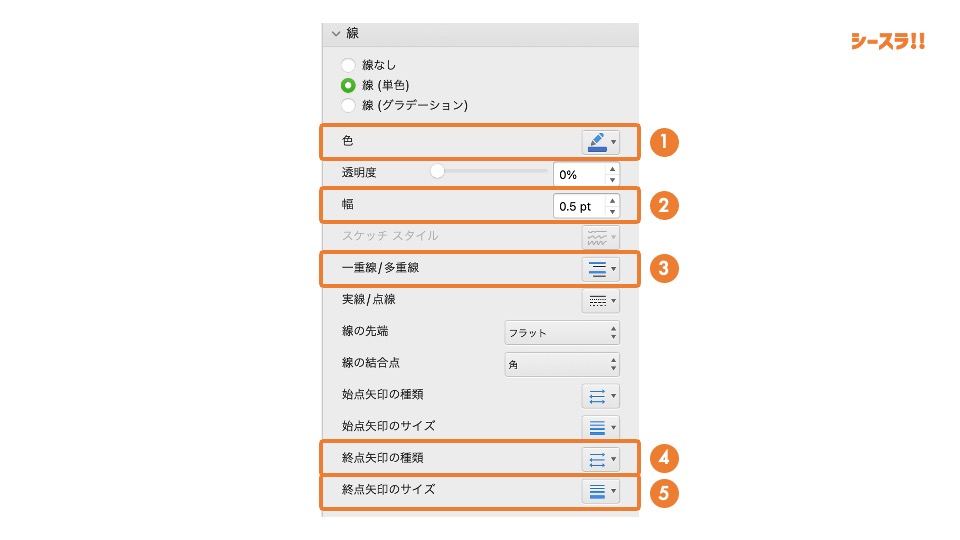Viewport: 960px width, 540px height.
Task: Click the 線 section header label
Action: coord(353,33)
